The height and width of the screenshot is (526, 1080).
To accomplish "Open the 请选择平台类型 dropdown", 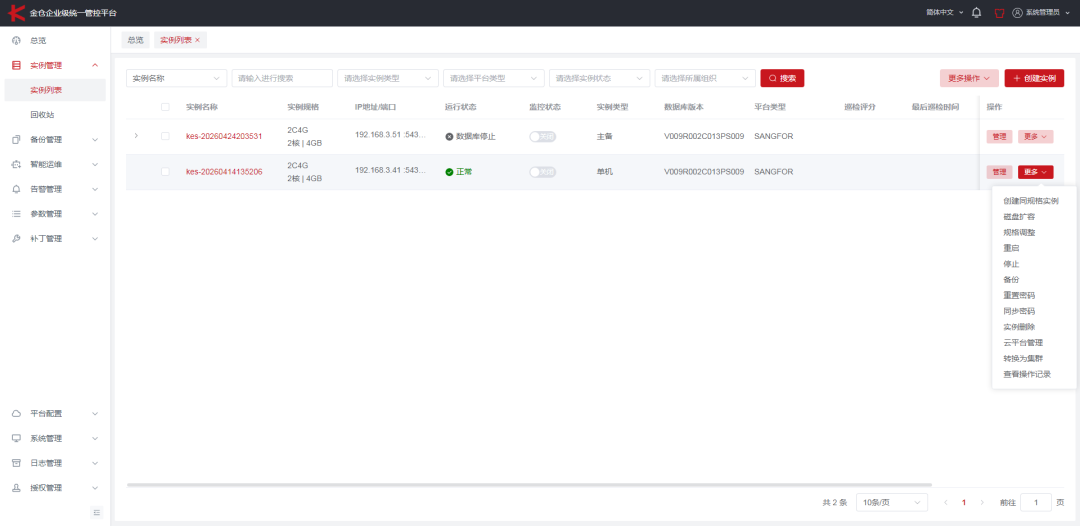I will (x=494, y=78).
